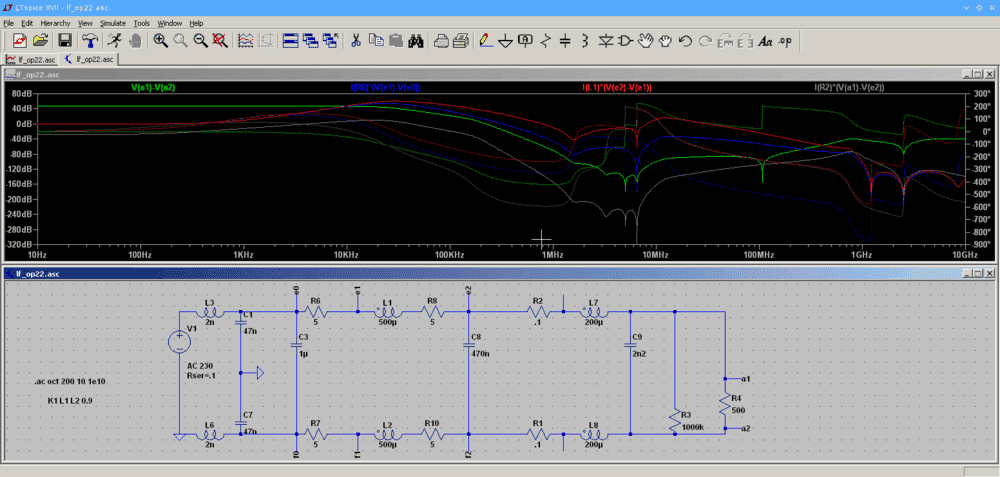Viewport: 1000px width, 477px height.
Task: Click the Draw Wire pencil tool
Action: 485,41
